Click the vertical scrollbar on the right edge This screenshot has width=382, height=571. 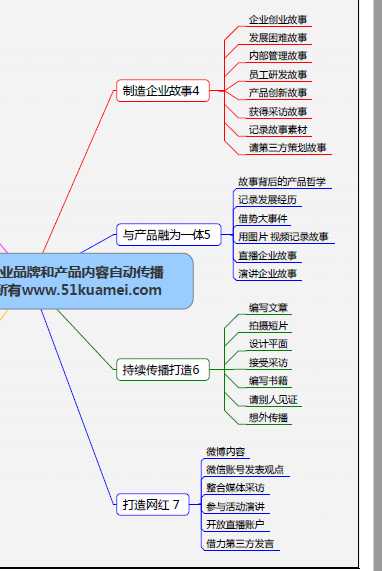tap(378, 286)
